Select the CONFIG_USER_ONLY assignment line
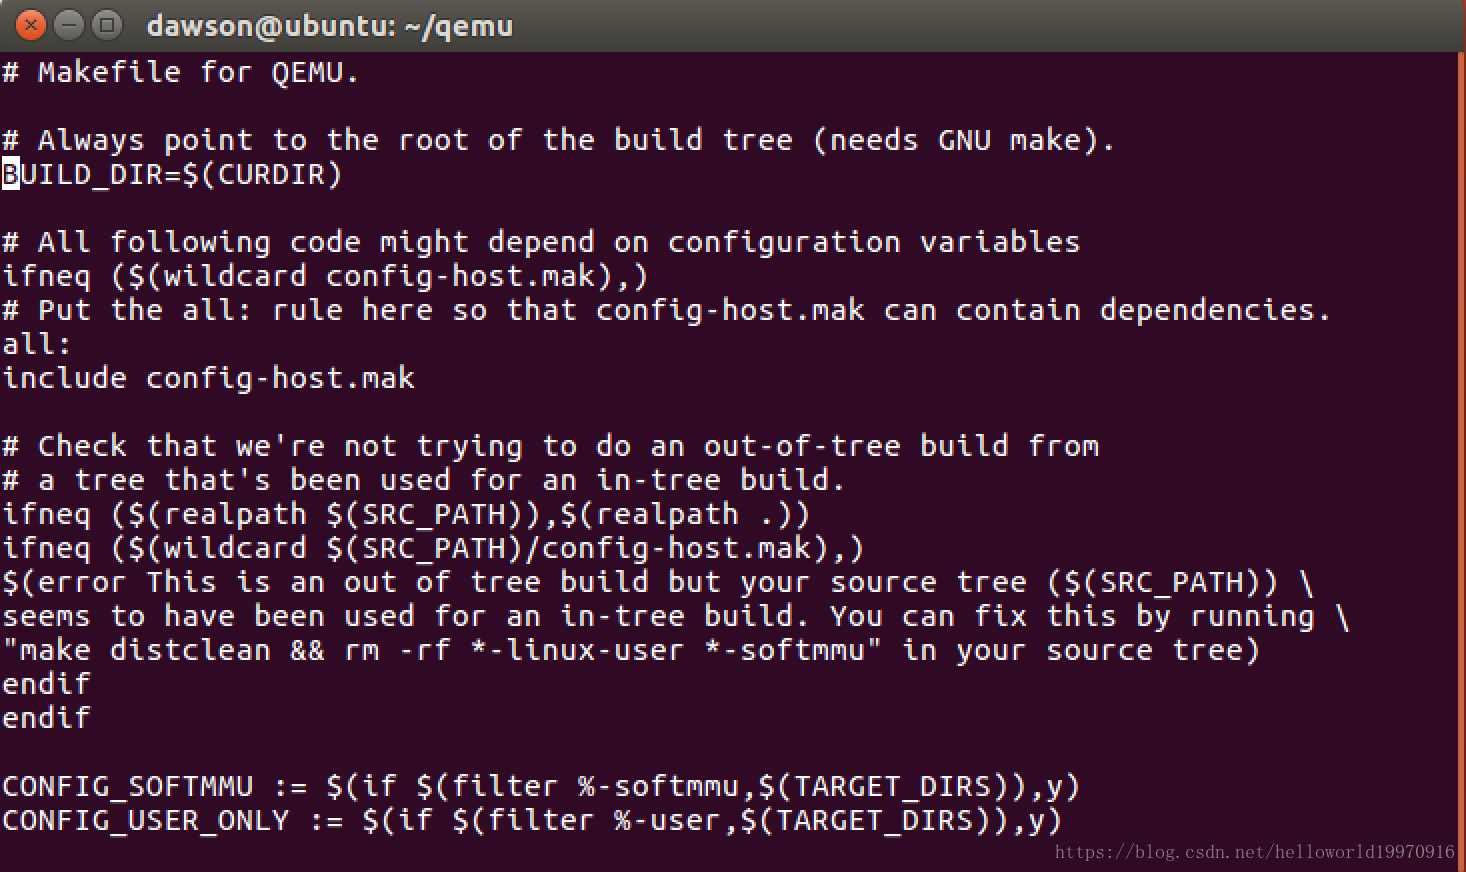The width and height of the screenshot is (1466, 872). coord(532,820)
